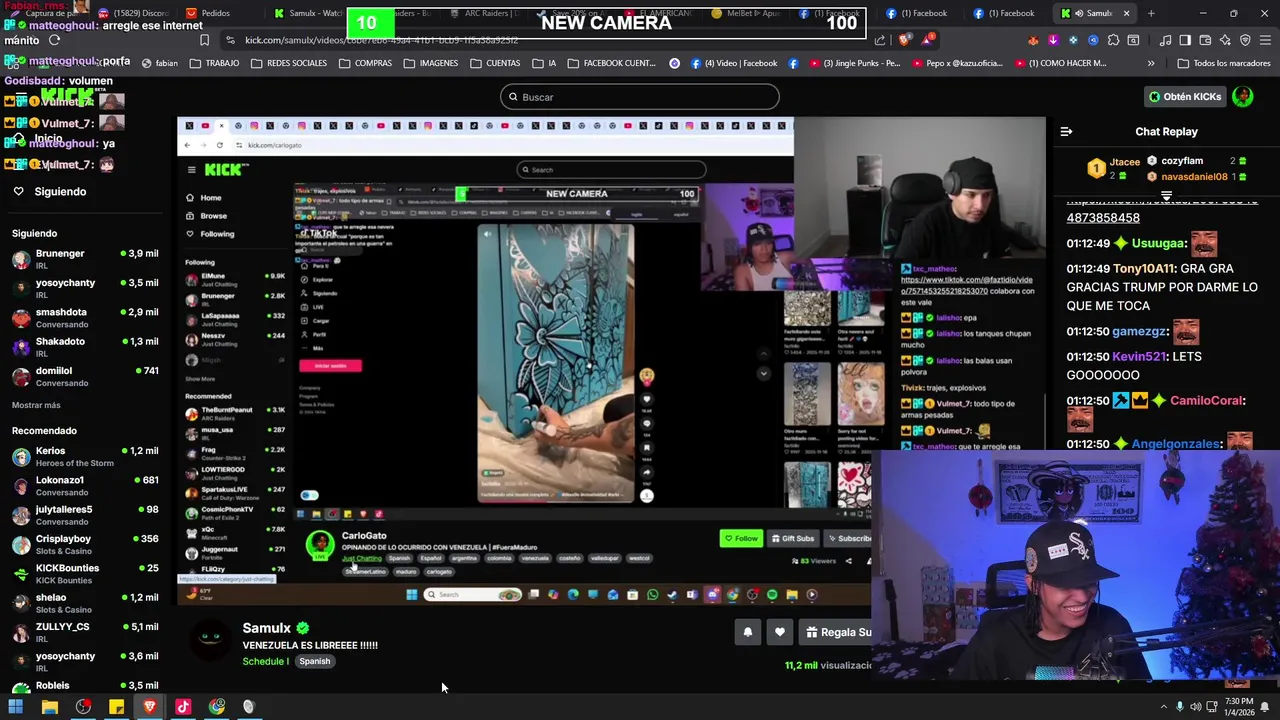Open the REDES SOCIALES bookmarks folder

(289, 63)
